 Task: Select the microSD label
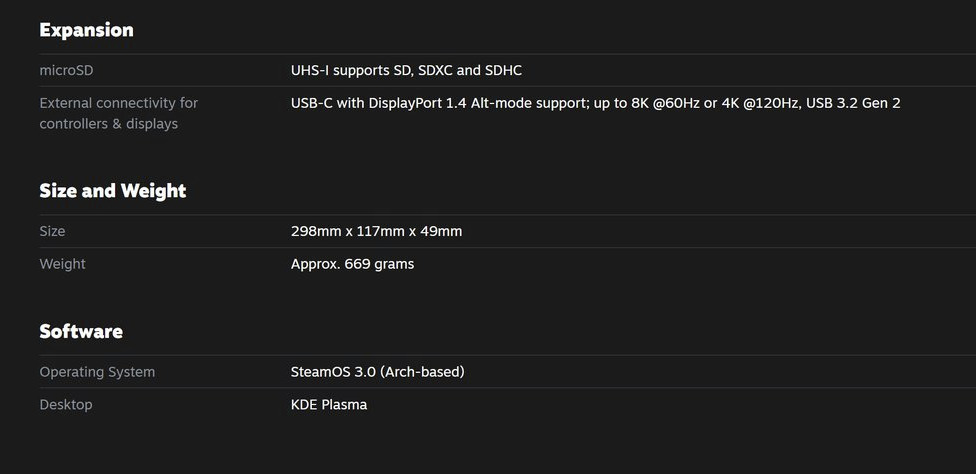coord(66,71)
